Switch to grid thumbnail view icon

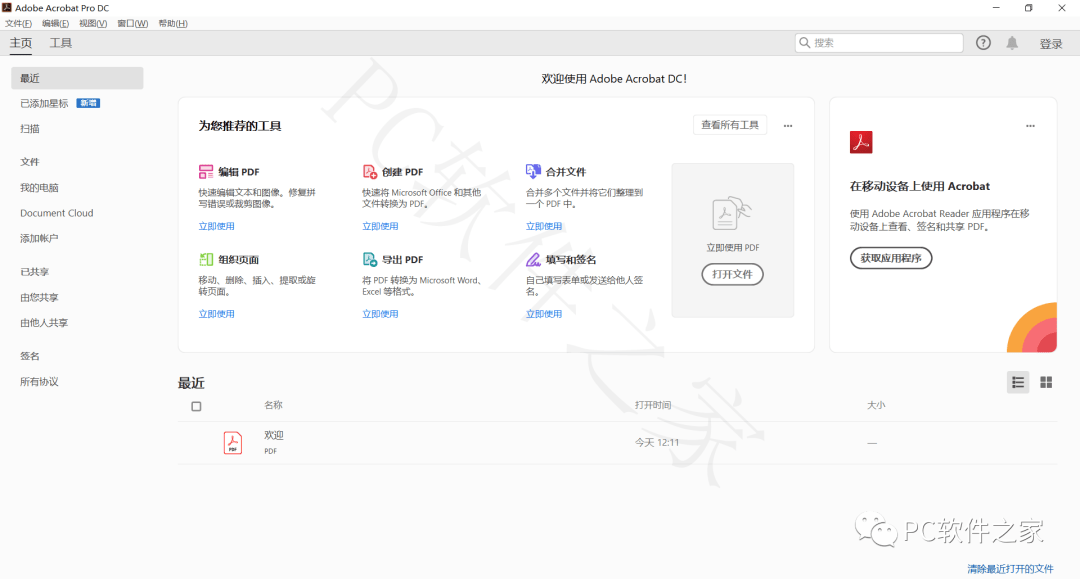(1046, 382)
